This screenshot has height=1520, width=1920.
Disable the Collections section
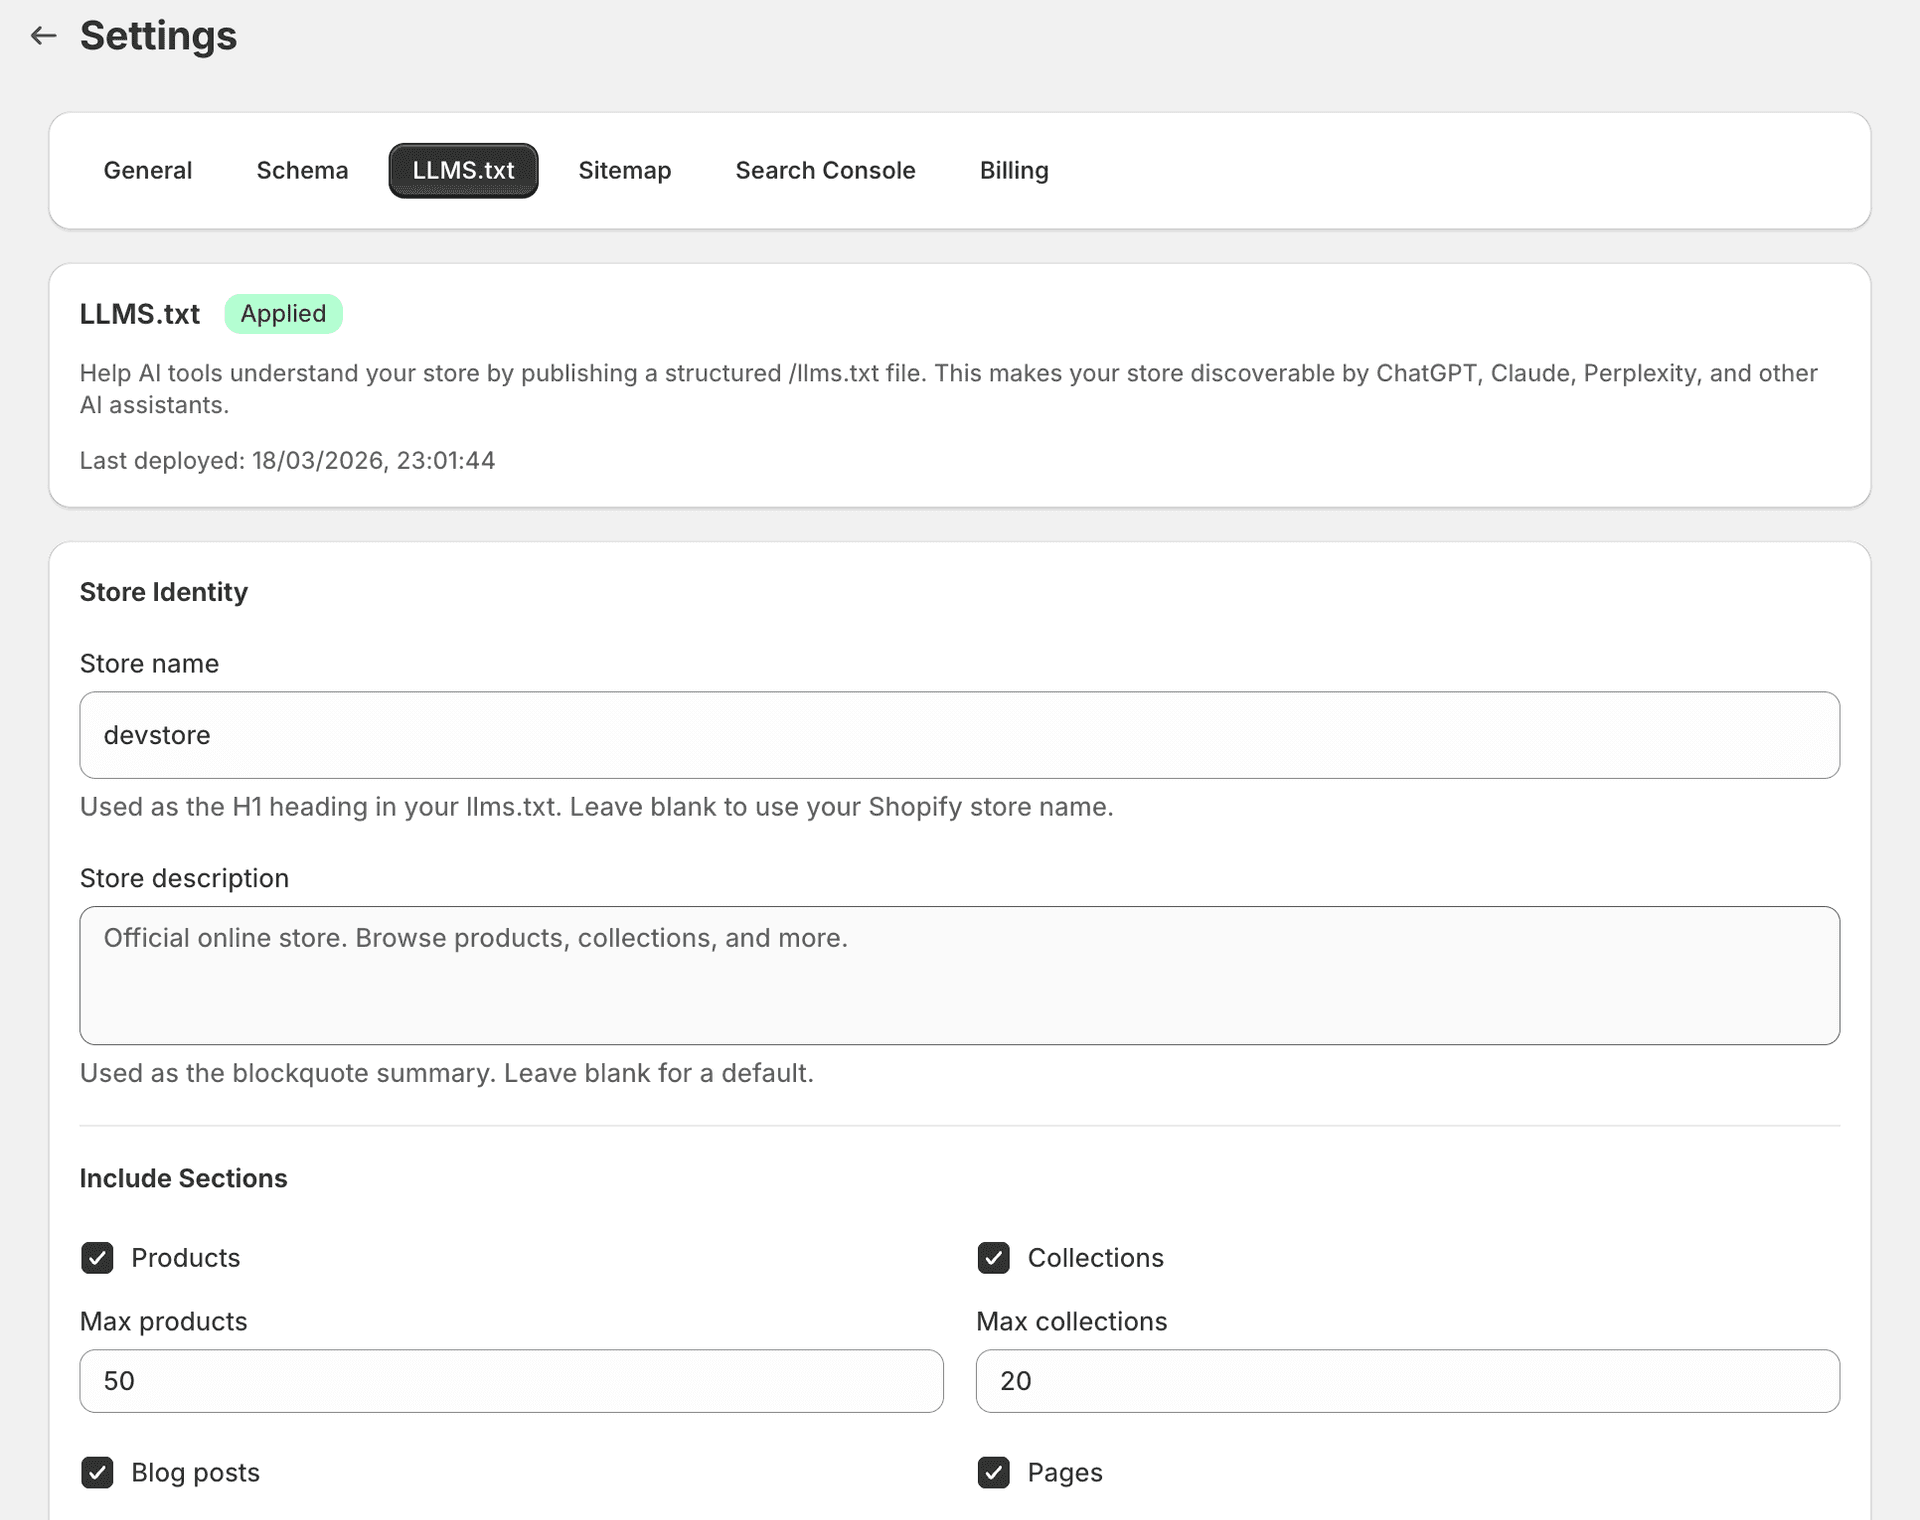[x=994, y=1258]
